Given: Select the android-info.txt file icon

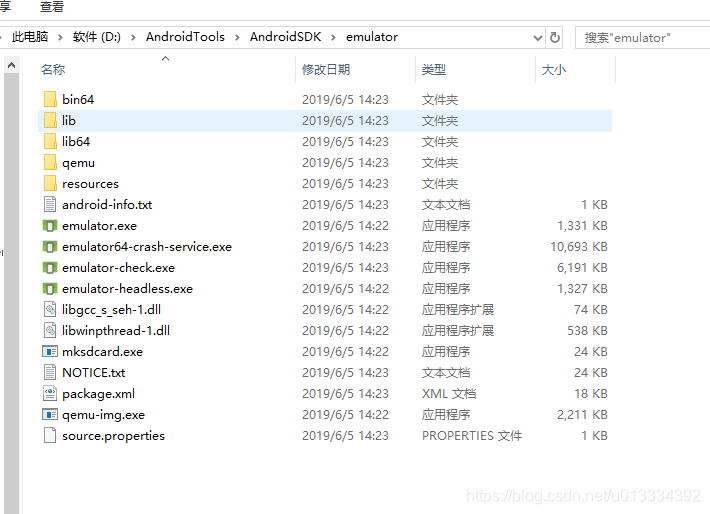Looking at the screenshot, I should tap(50, 204).
